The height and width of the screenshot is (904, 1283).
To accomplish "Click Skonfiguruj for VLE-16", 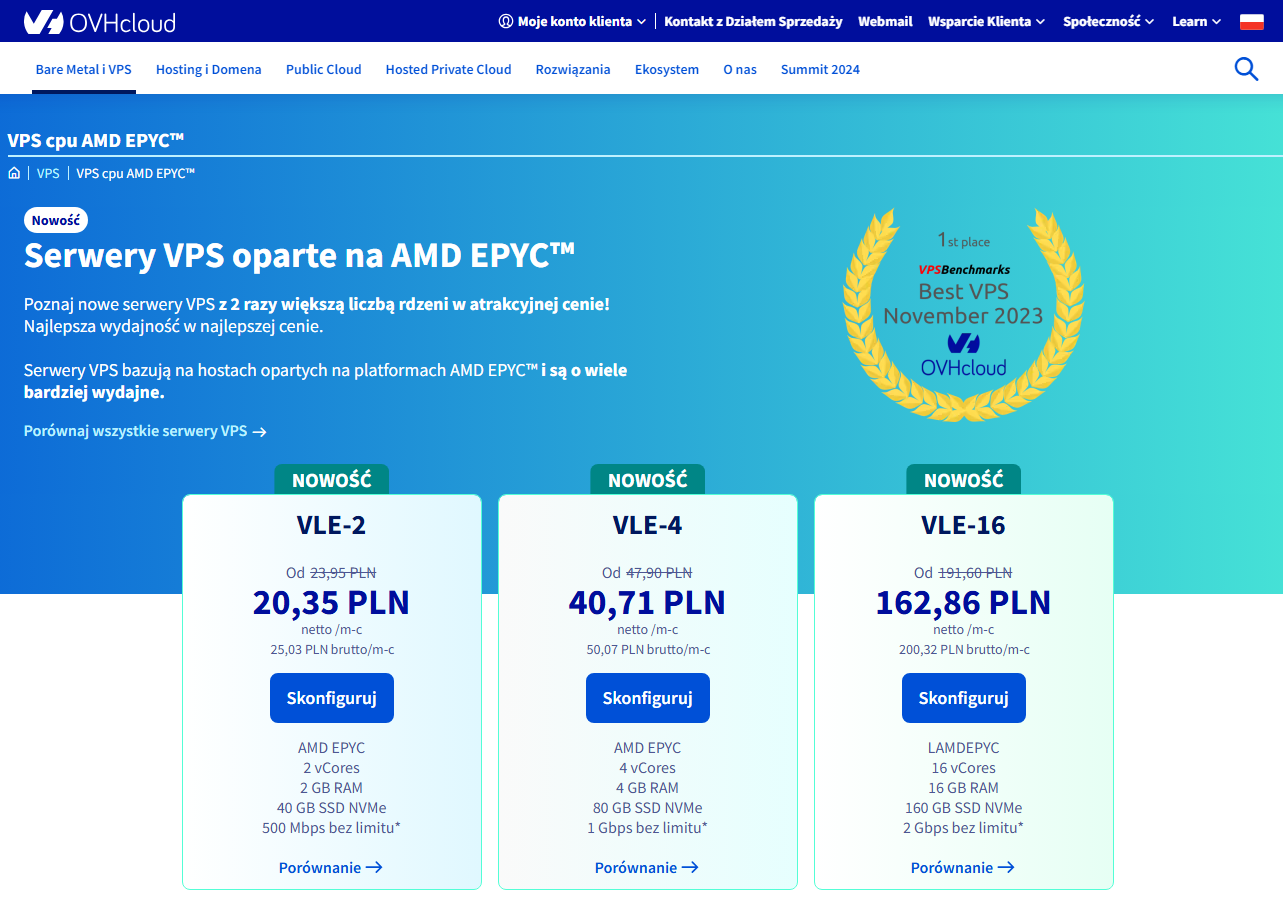I will [x=964, y=698].
